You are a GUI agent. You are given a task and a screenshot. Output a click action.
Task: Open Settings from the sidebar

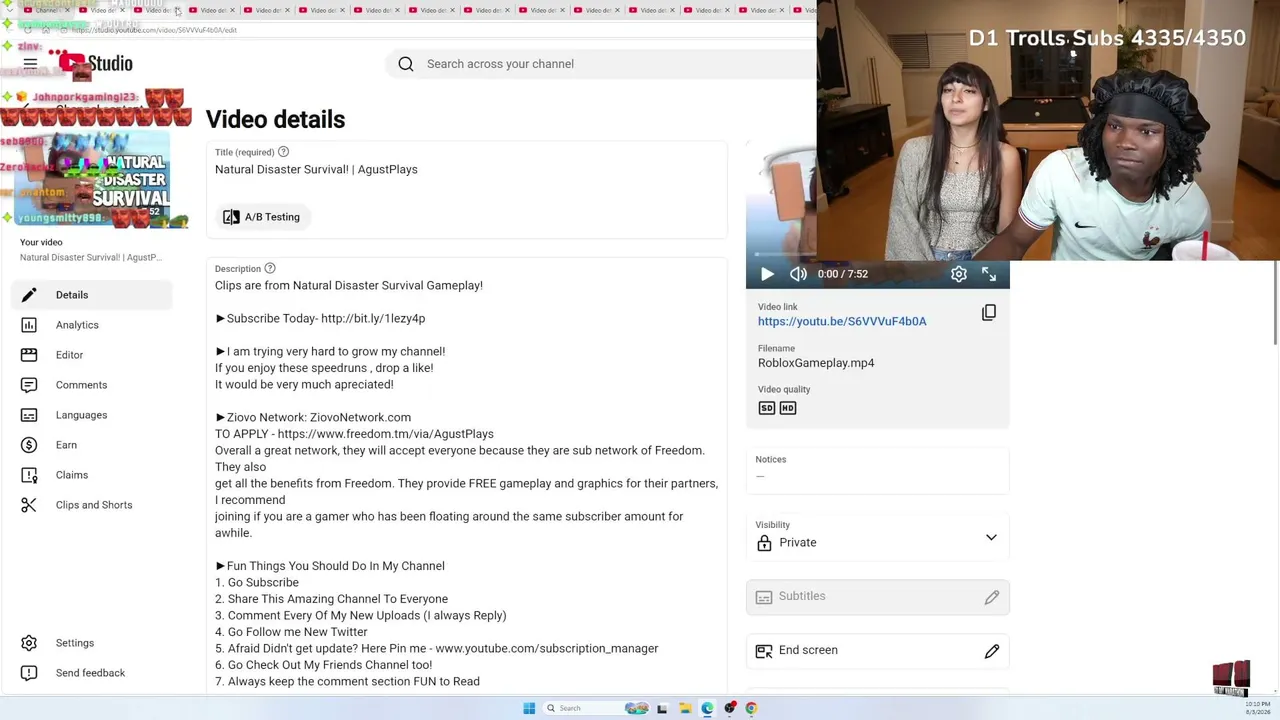tap(75, 643)
